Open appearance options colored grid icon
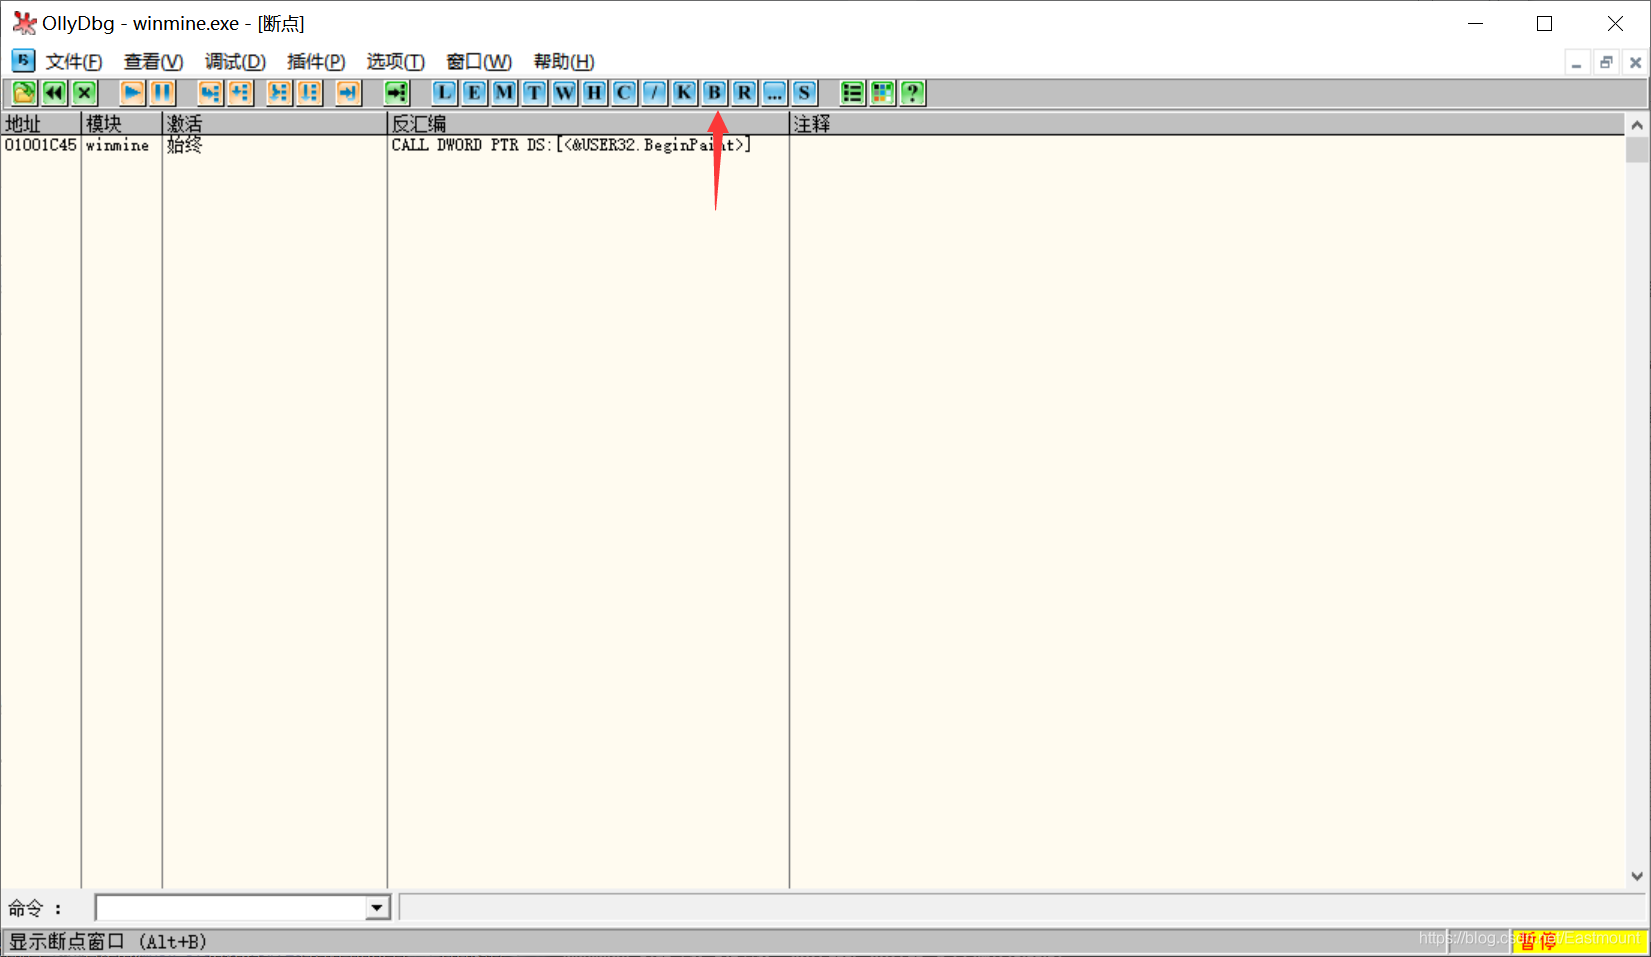The height and width of the screenshot is (957, 1651). pyautogui.click(x=882, y=93)
